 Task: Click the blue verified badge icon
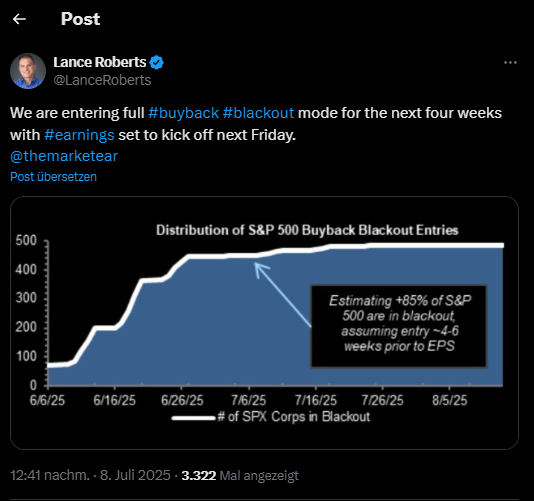tap(157, 63)
